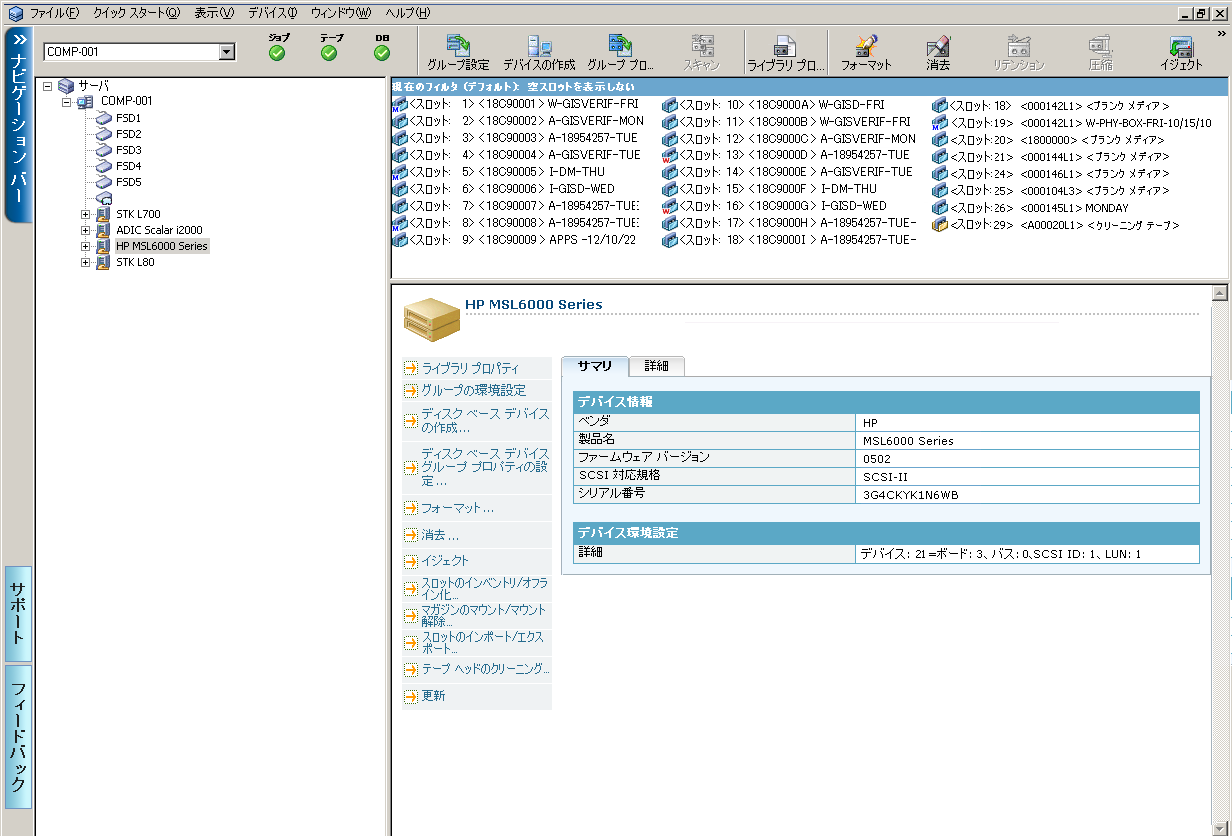Open the クイック スタート menu
This screenshot has width=1232, height=836.
pos(137,13)
